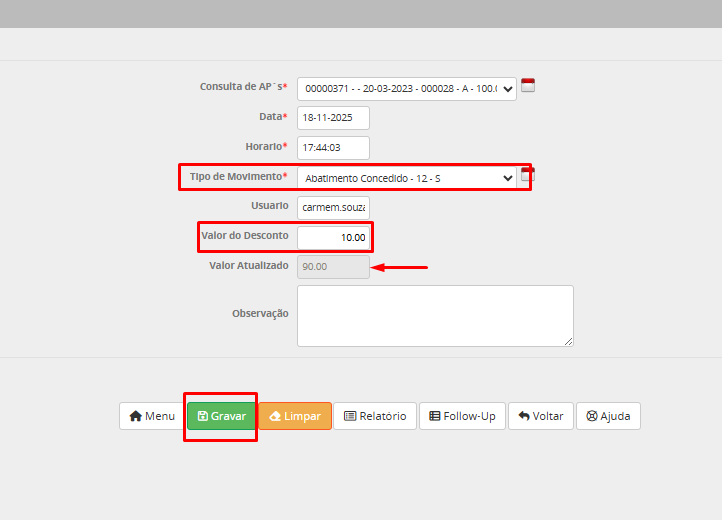
Task: Click the lifebuoy icon on Ajuda button
Action: [x=592, y=416]
